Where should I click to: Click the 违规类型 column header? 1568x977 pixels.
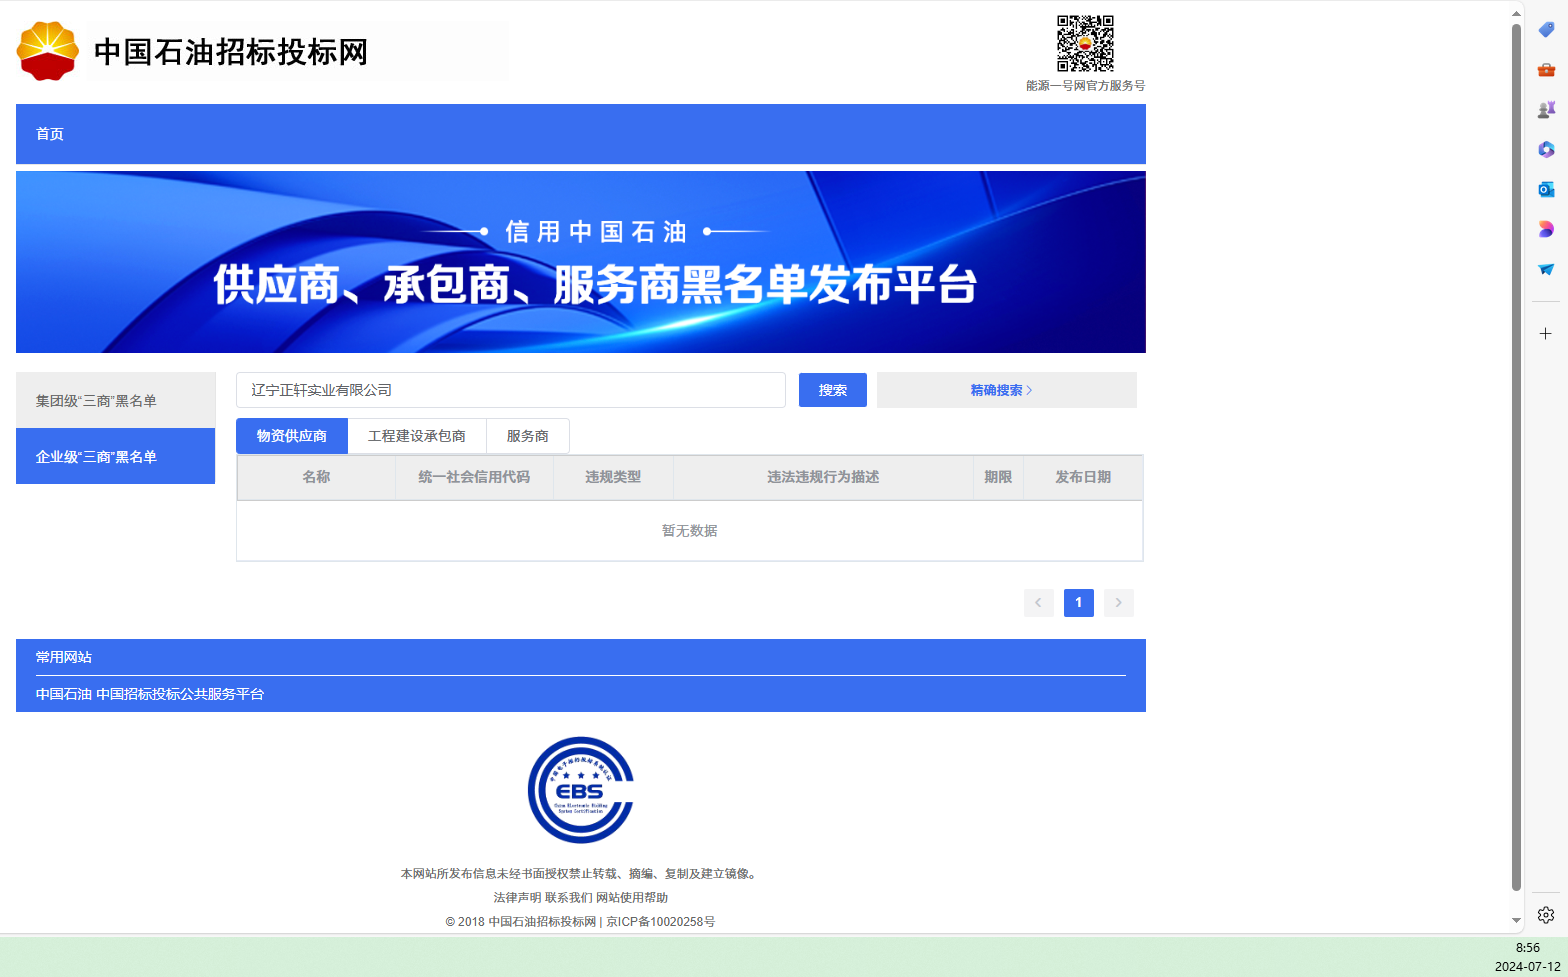tap(613, 477)
